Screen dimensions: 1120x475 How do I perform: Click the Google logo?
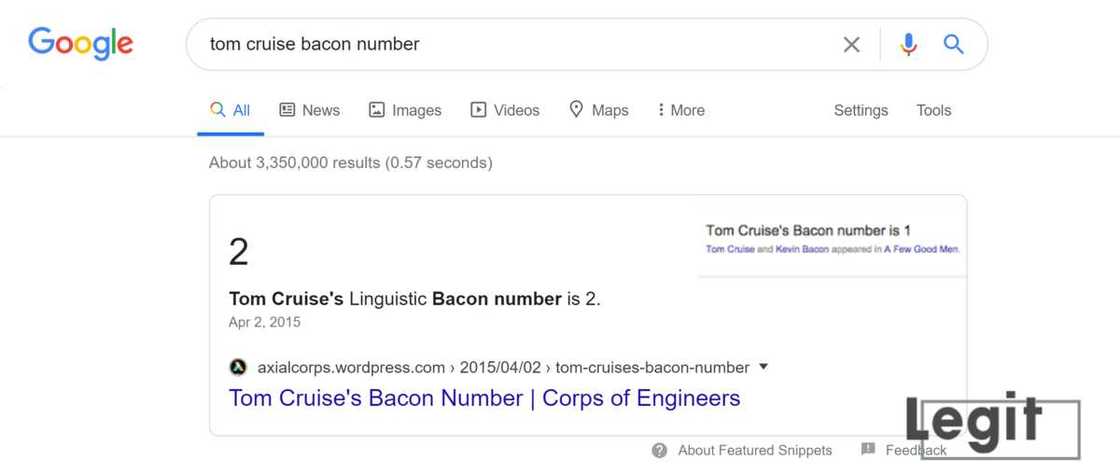[80, 43]
